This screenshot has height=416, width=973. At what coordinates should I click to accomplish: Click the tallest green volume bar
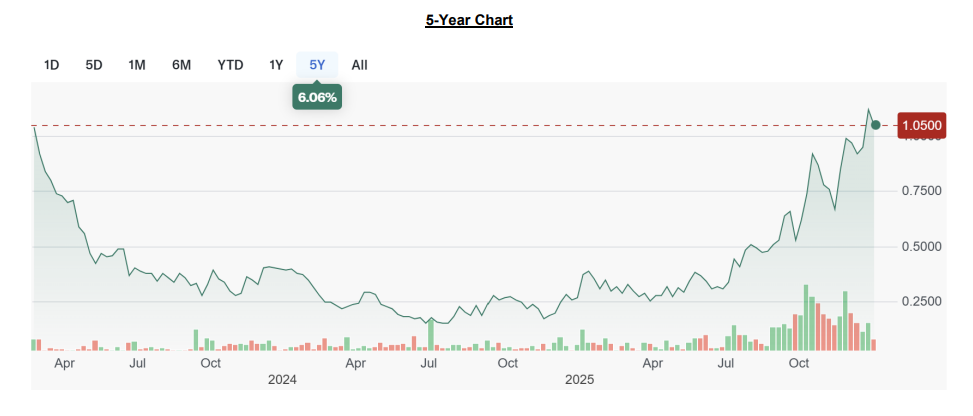[806, 318]
